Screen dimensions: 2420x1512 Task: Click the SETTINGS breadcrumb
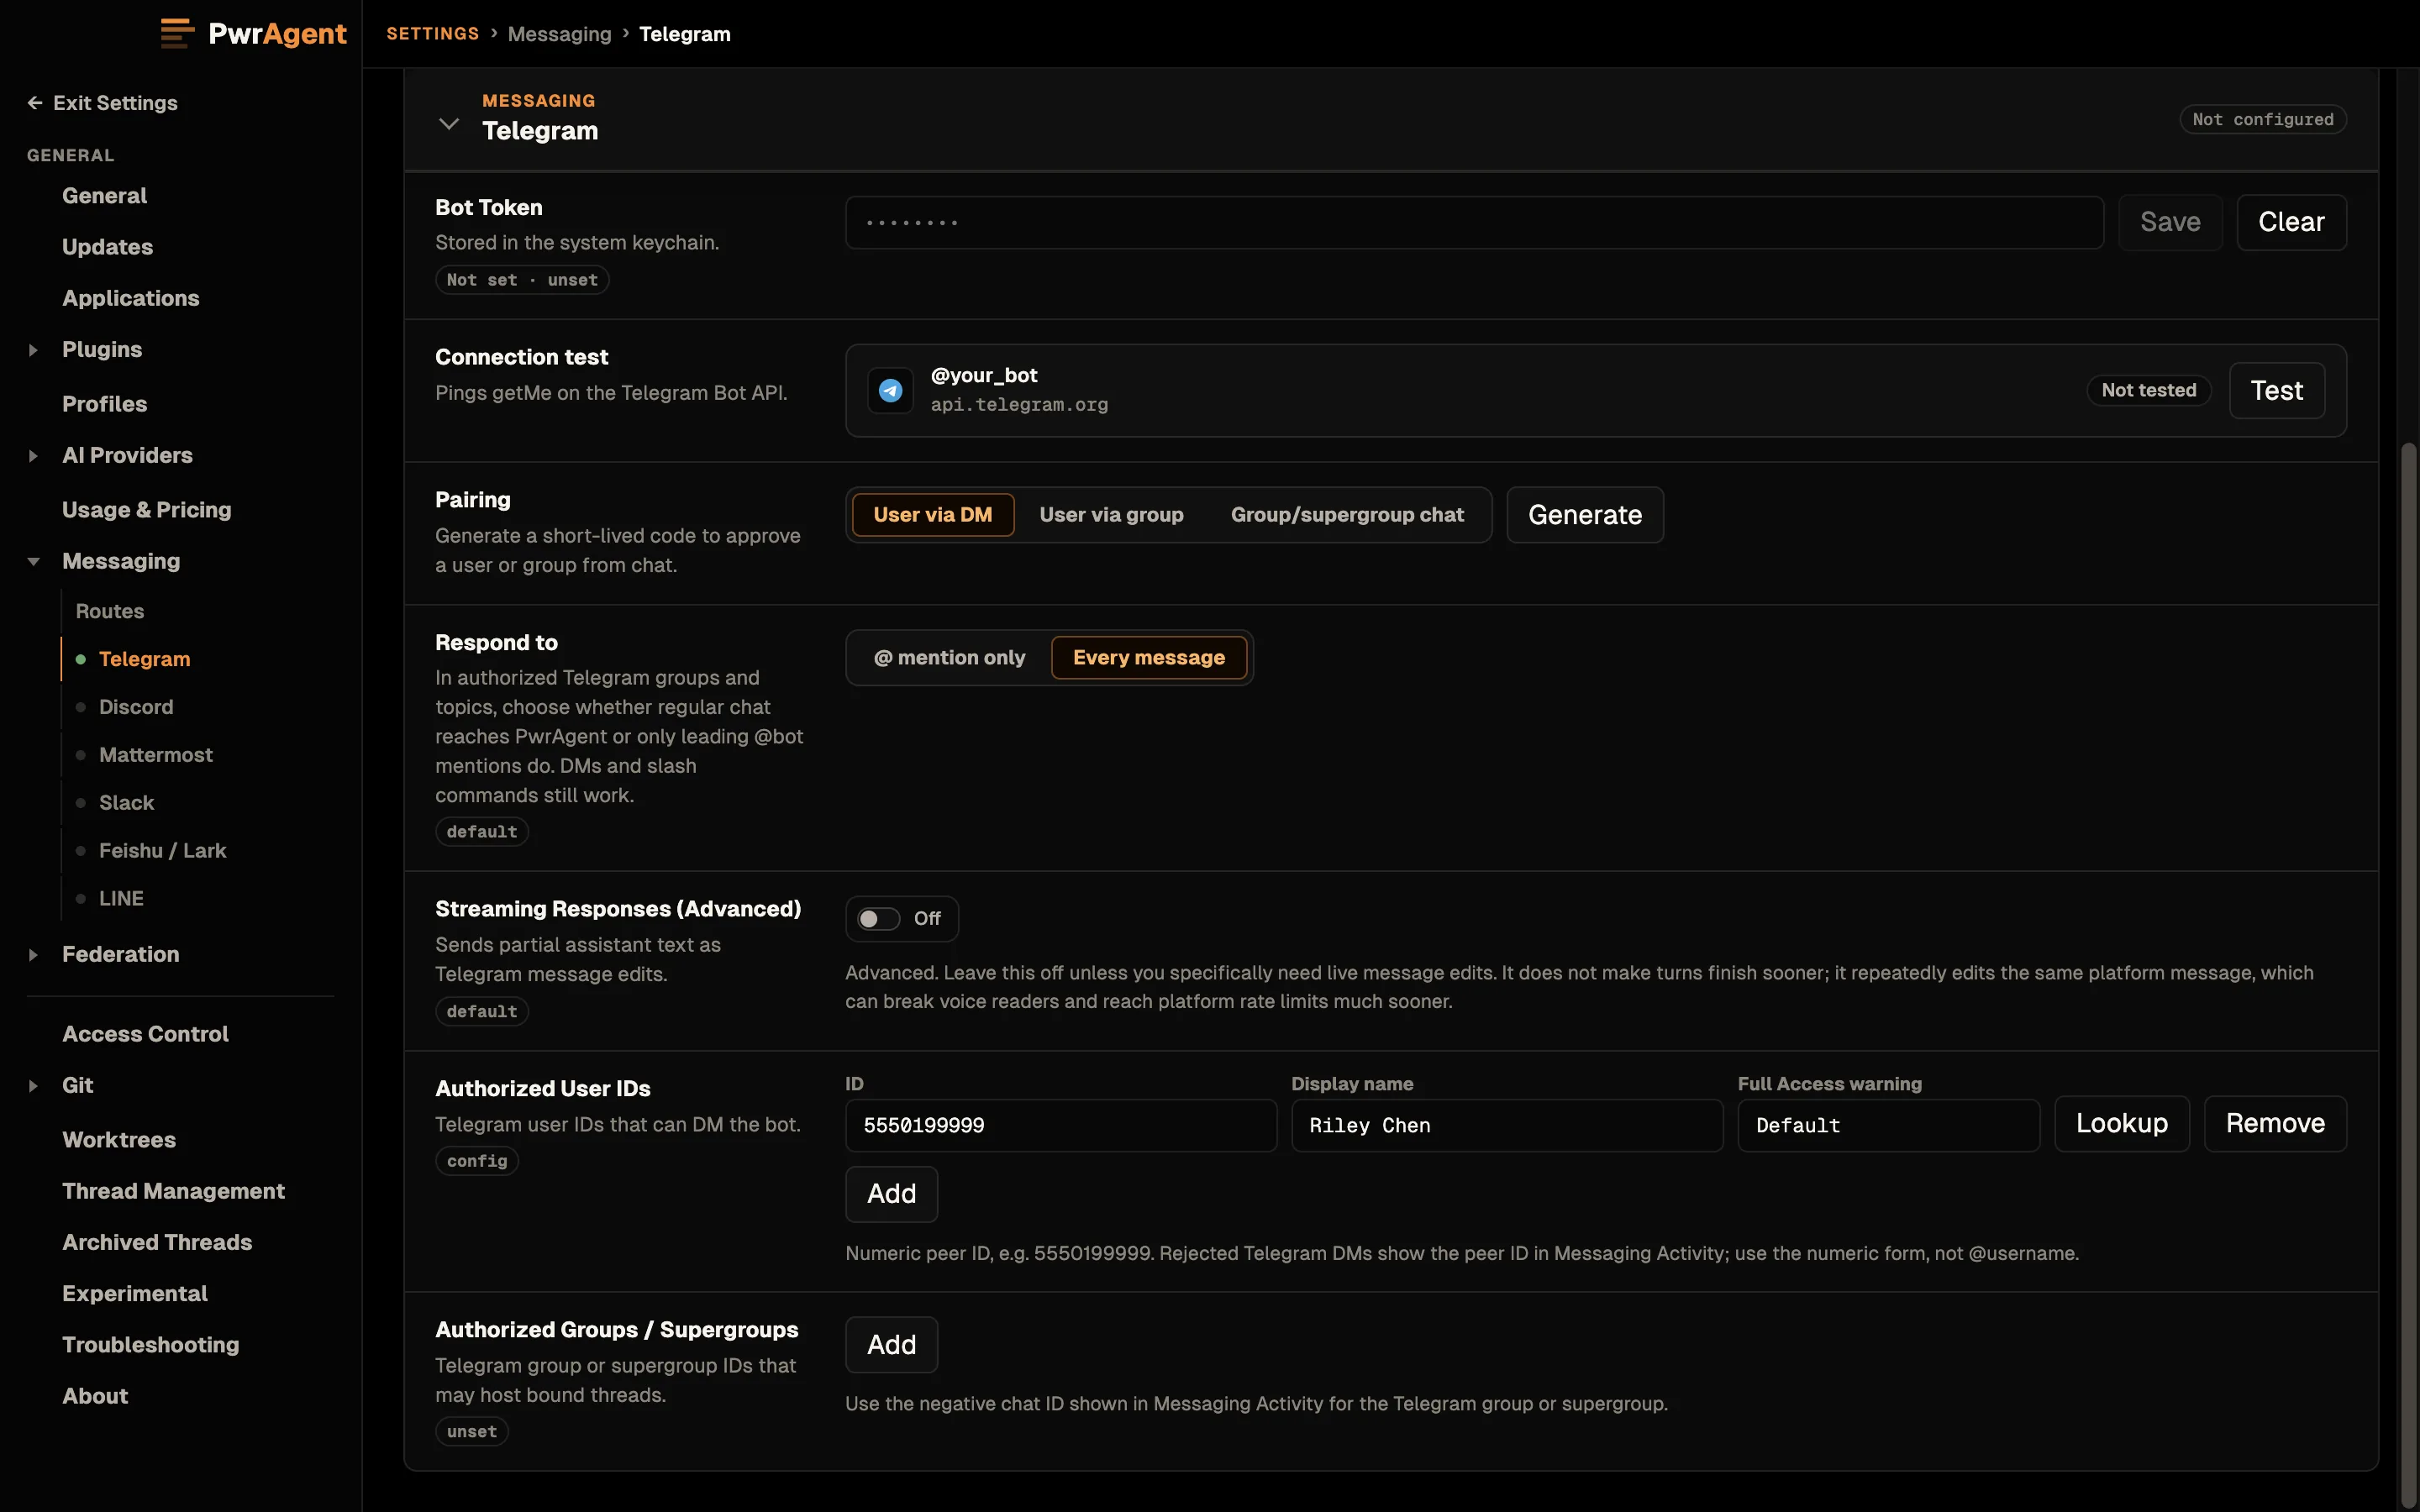(433, 34)
